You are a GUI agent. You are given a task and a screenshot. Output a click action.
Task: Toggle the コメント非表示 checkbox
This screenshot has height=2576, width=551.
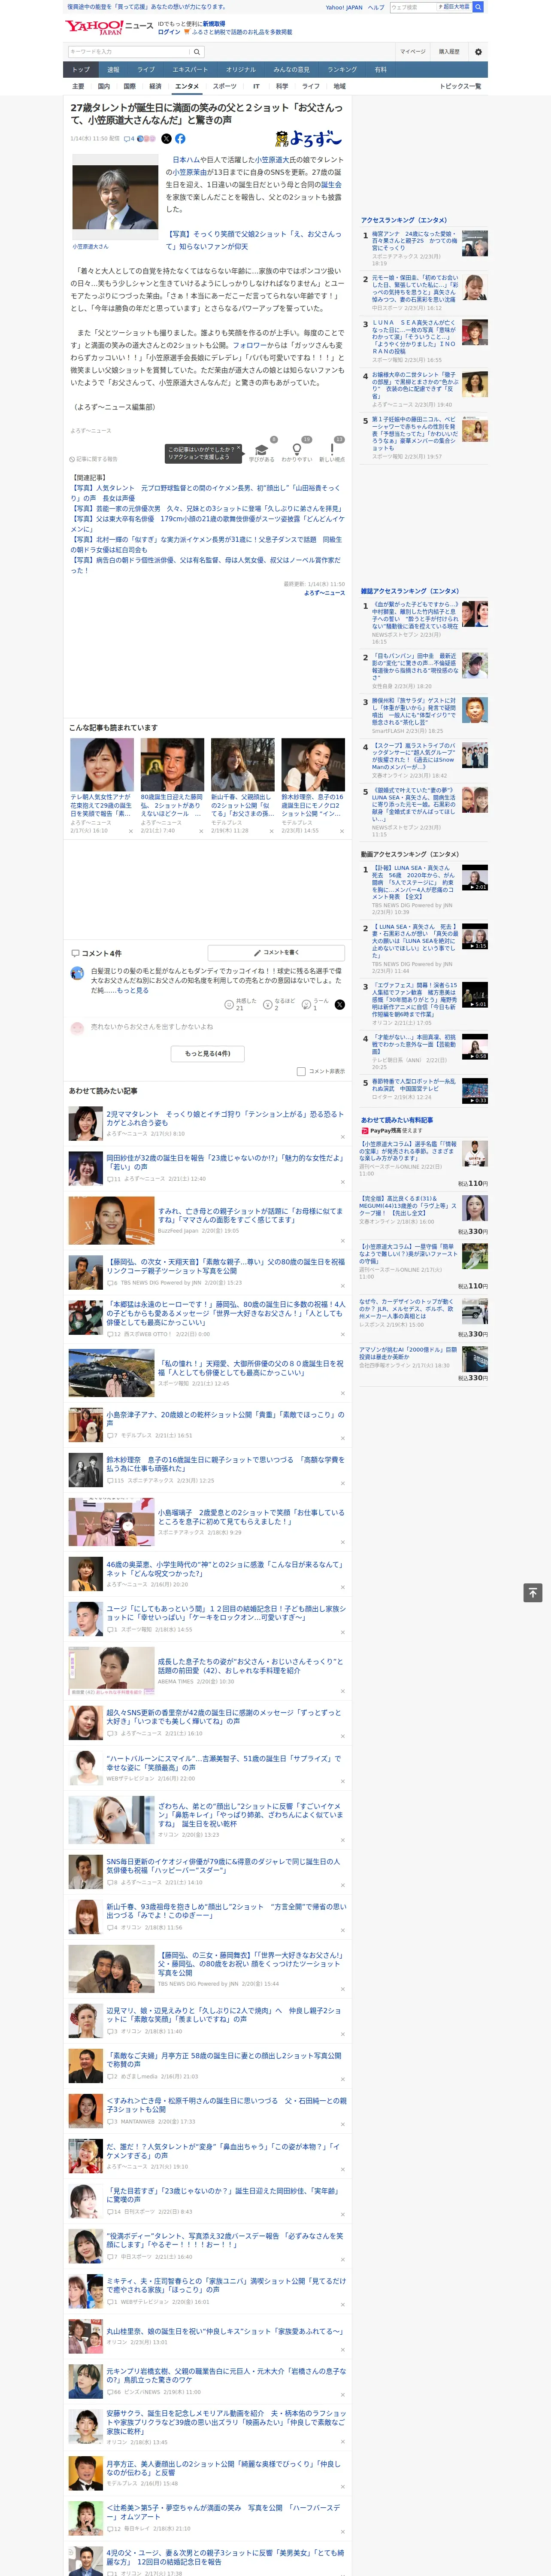[301, 1071]
